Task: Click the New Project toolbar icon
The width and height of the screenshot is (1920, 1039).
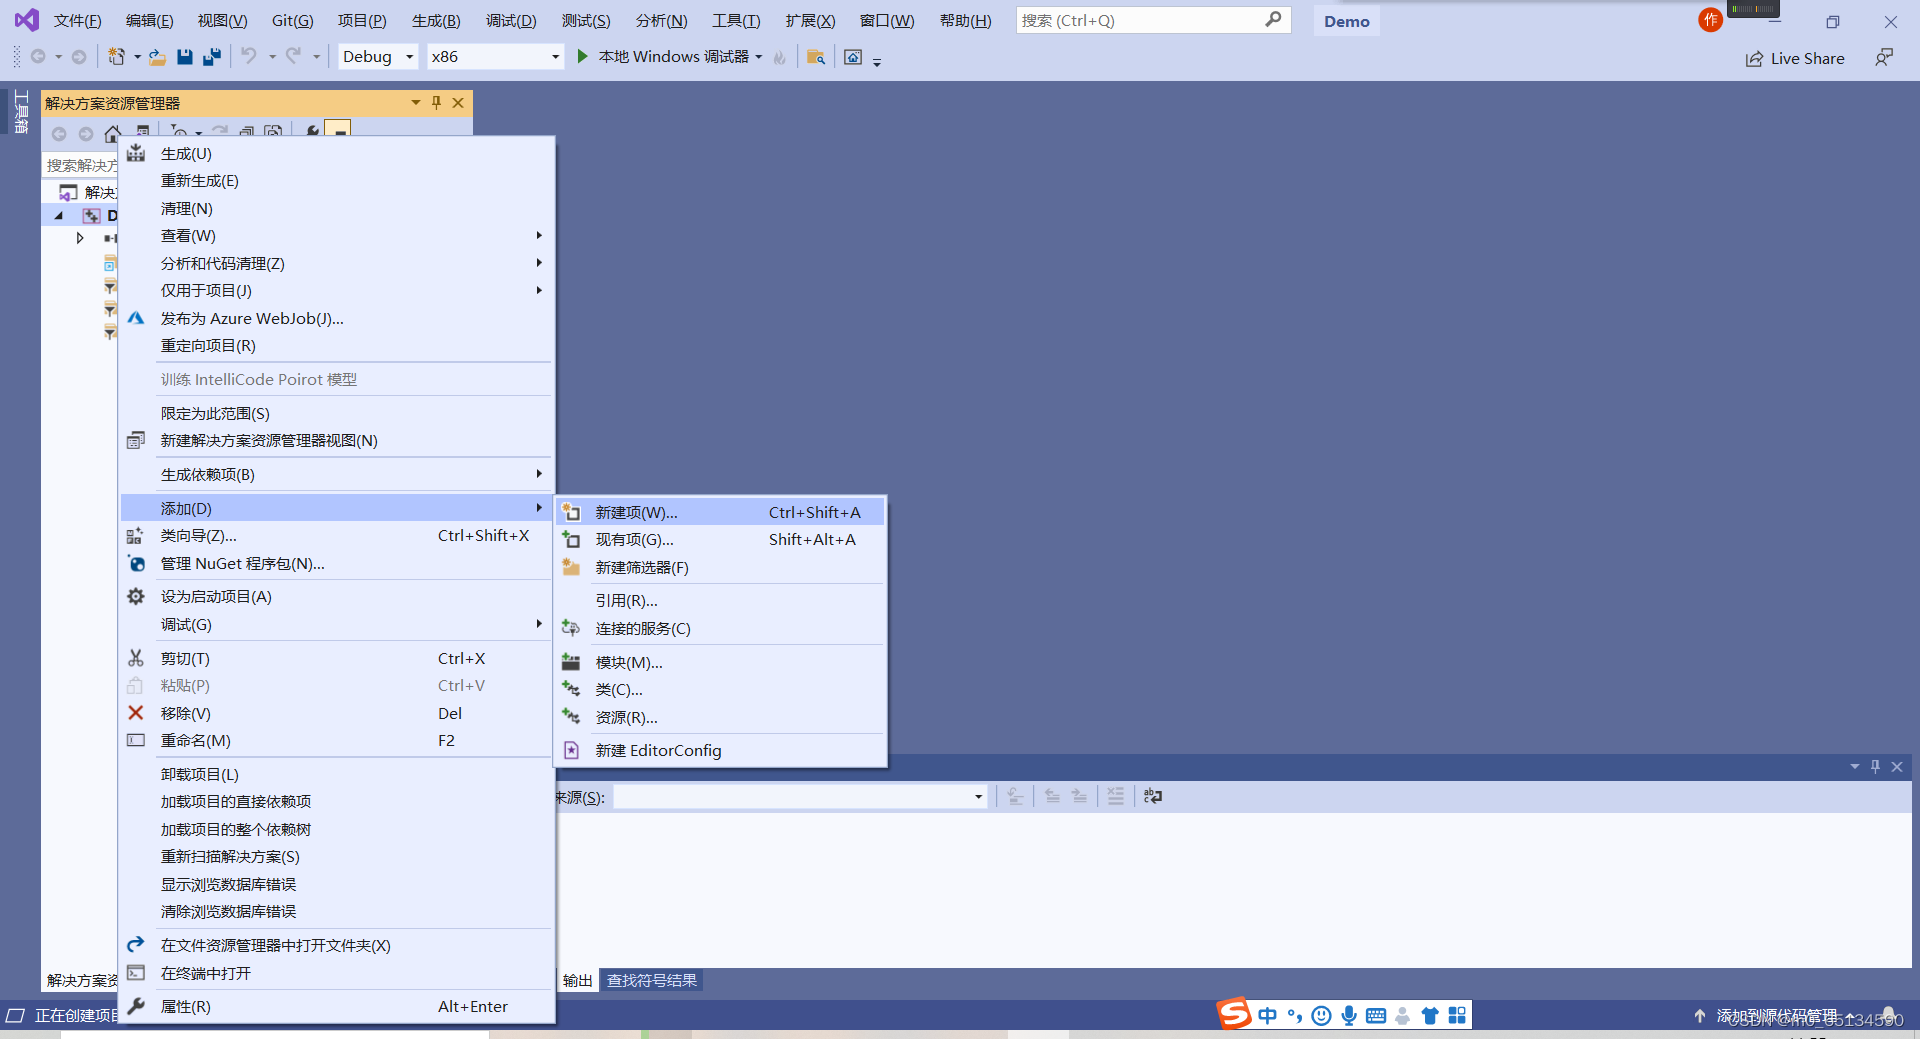Action: [x=117, y=57]
